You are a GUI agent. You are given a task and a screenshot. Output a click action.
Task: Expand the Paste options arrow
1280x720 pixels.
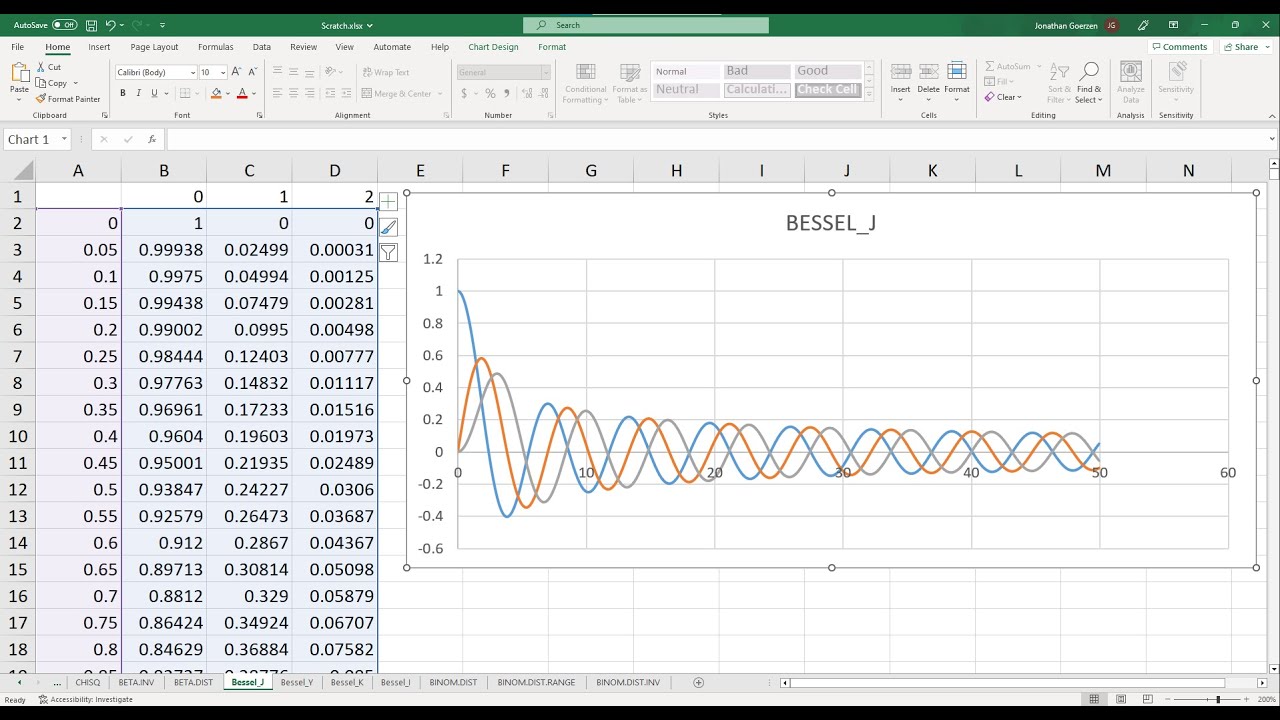tap(19, 99)
